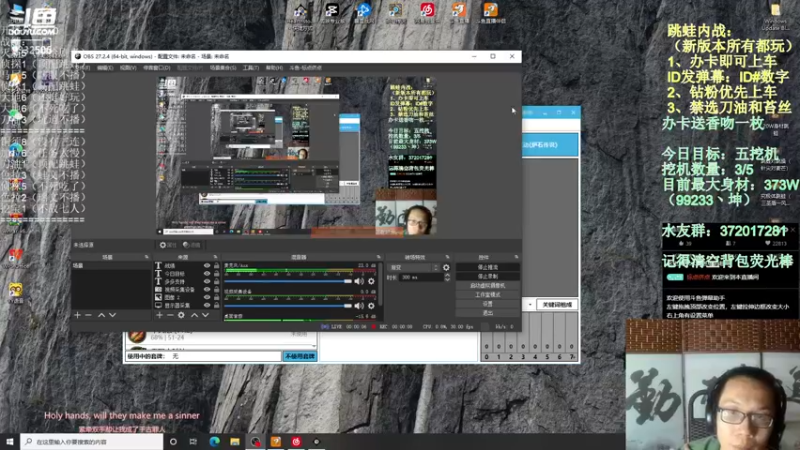Adjust the microphone volume slider
This screenshot has height=450, width=800.
pos(288,281)
